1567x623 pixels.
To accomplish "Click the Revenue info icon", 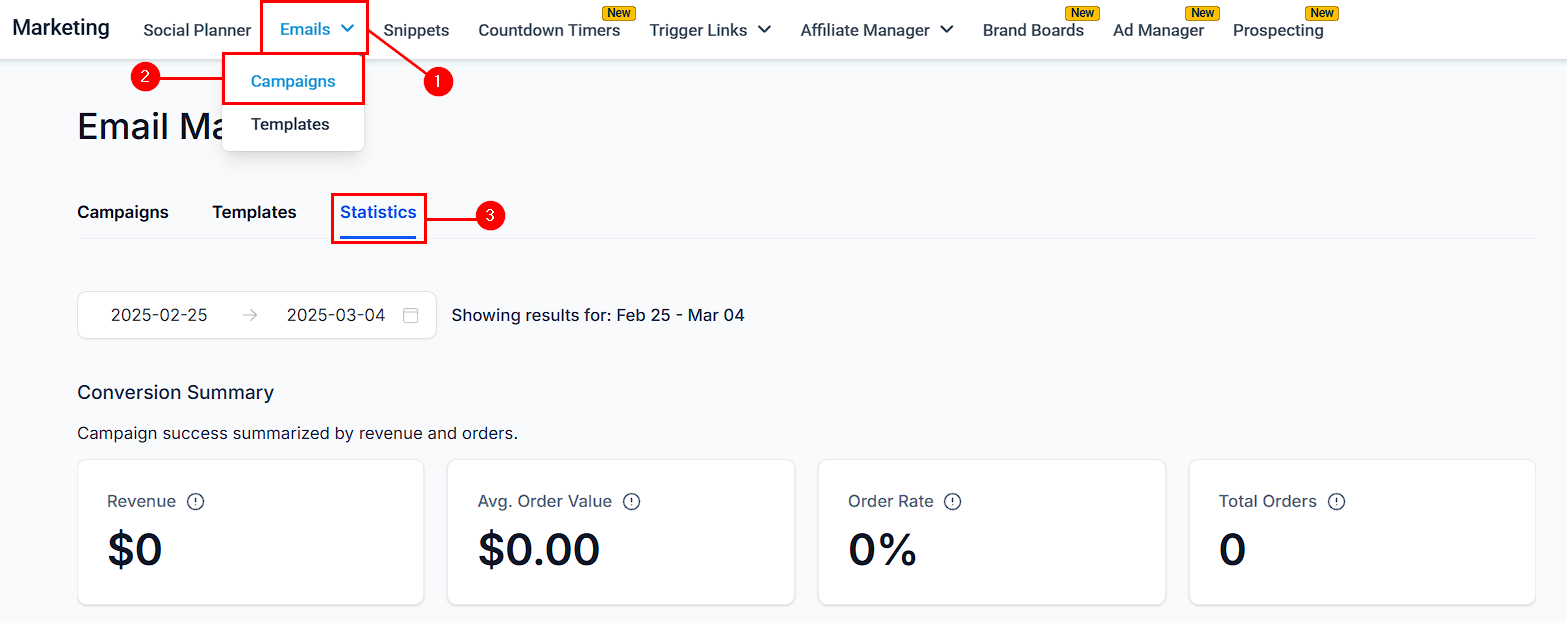I will [196, 502].
